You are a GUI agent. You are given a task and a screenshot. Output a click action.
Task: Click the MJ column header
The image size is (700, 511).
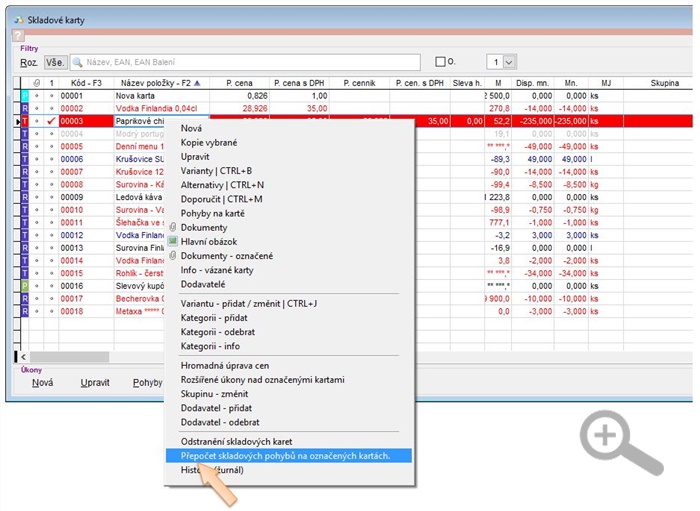(x=606, y=83)
